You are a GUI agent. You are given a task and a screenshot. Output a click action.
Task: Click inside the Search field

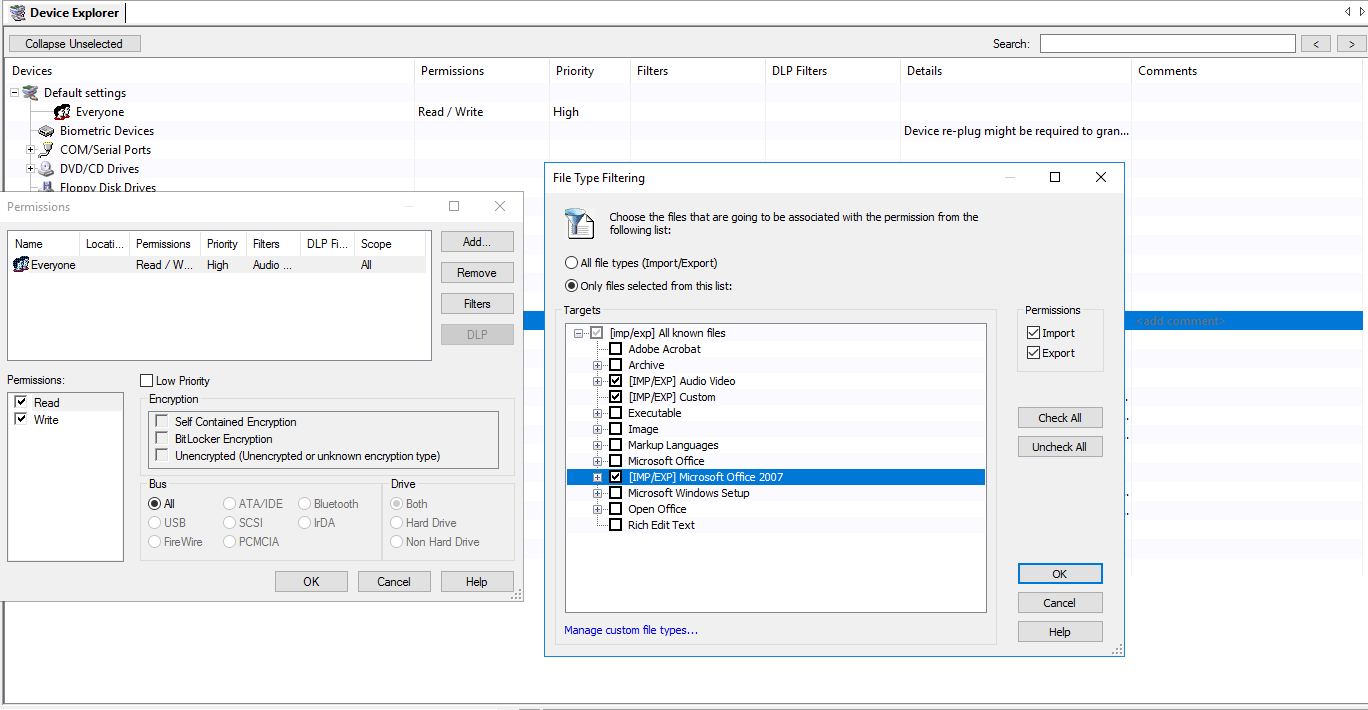click(1167, 43)
